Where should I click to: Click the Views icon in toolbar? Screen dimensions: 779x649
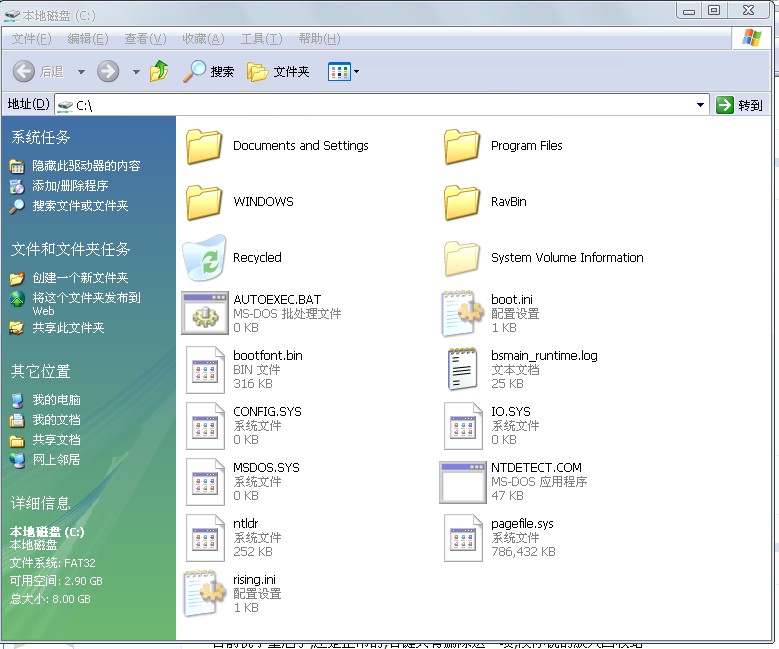(339, 72)
